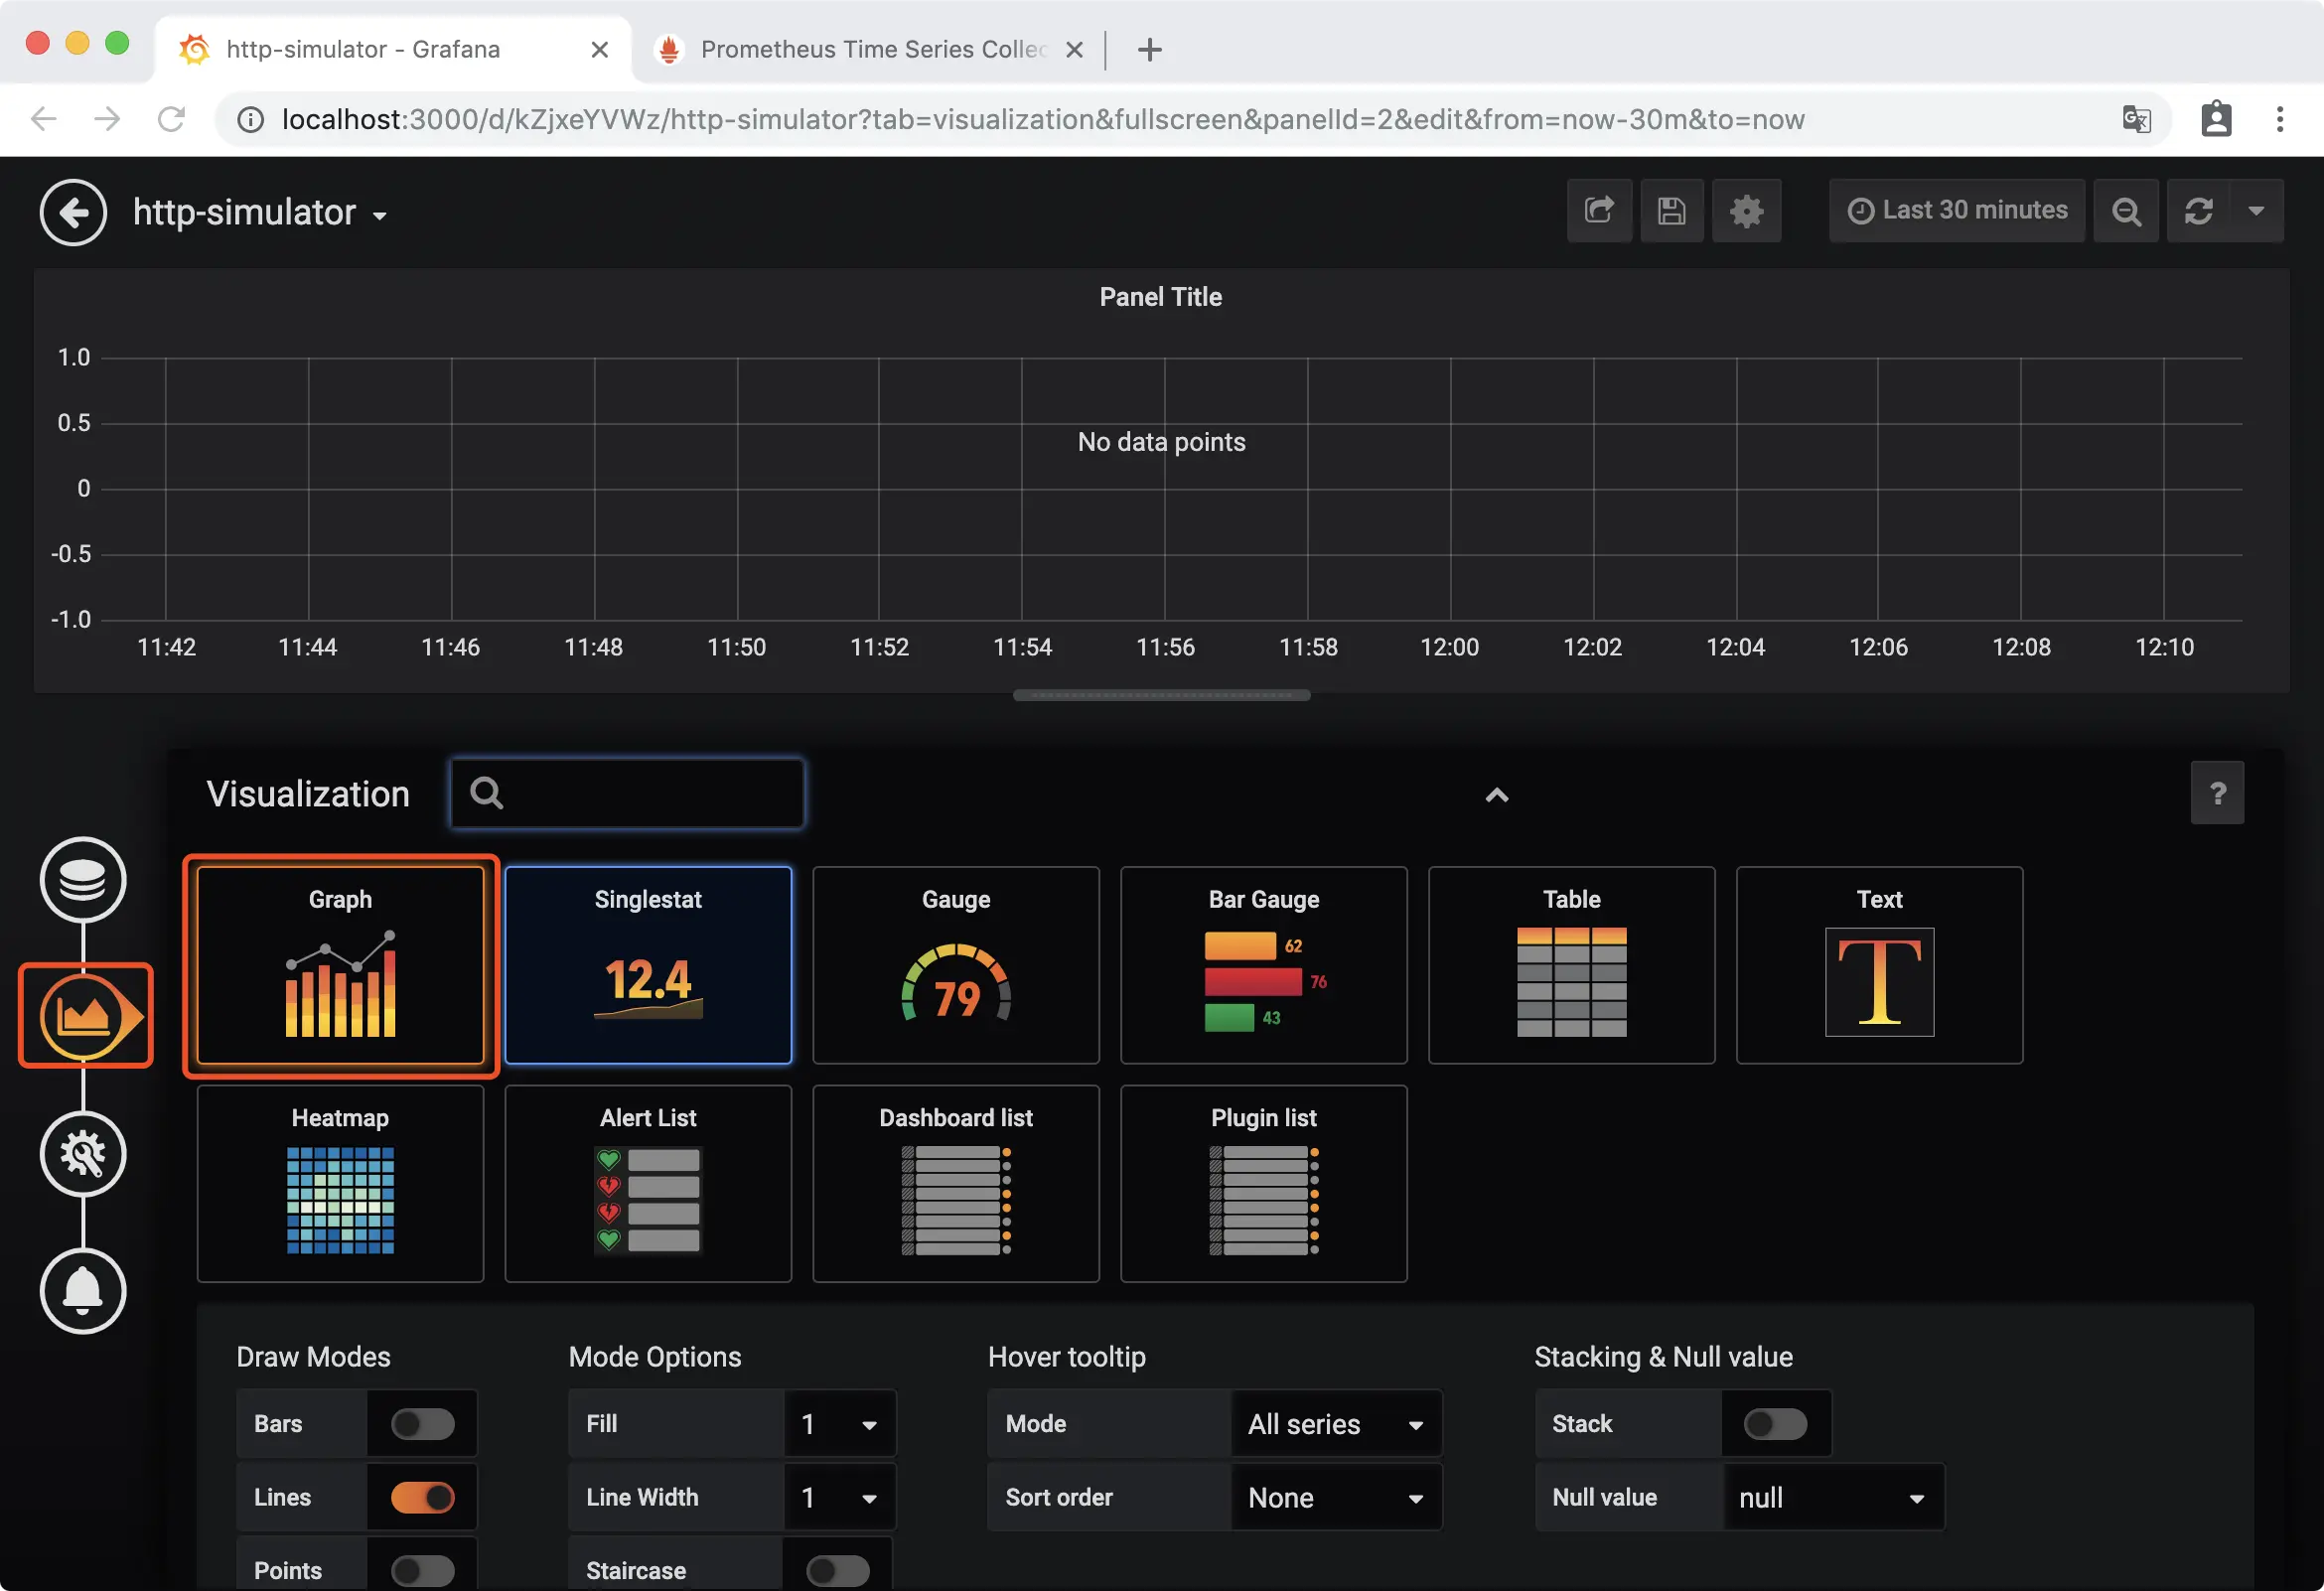Image resolution: width=2324 pixels, height=1591 pixels.
Task: Click the browser forward arrow
Action: [107, 120]
